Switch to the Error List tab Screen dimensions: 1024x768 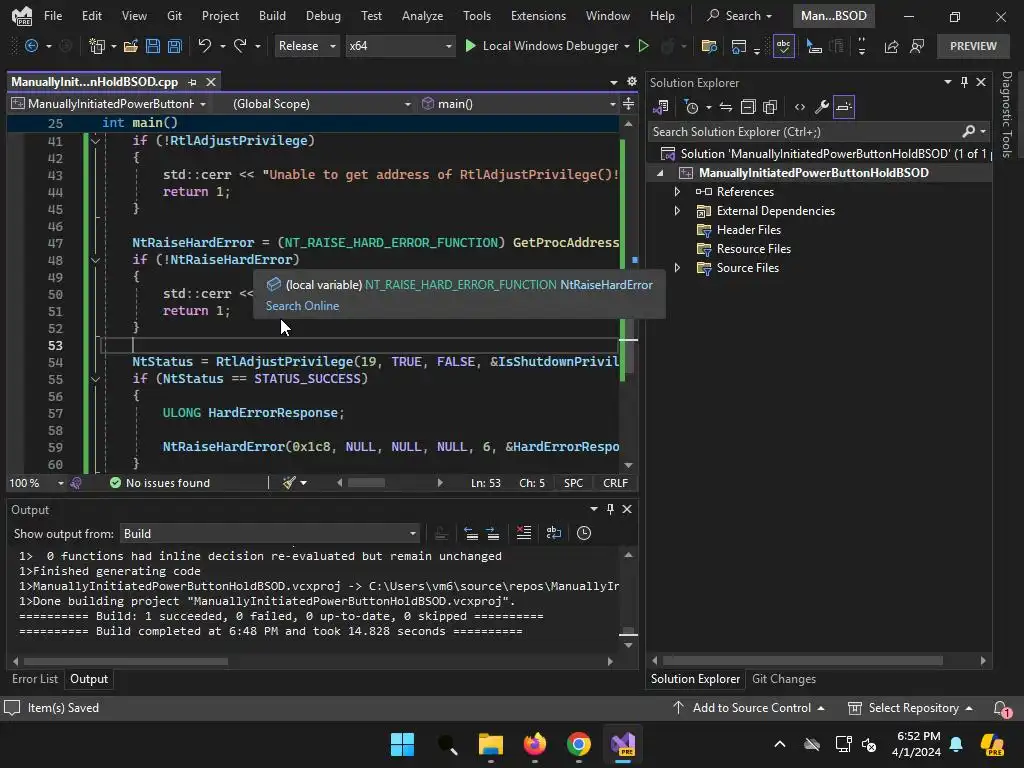tap(35, 679)
